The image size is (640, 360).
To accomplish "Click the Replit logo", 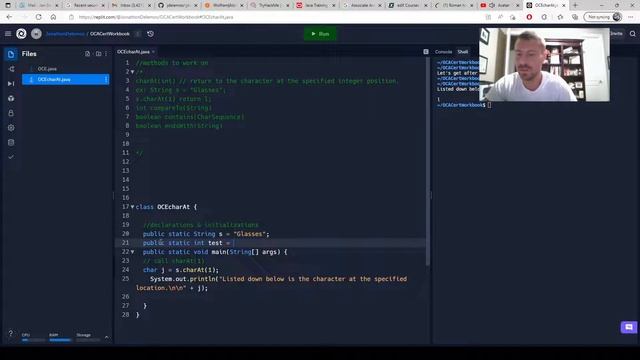I will [x=21, y=34].
